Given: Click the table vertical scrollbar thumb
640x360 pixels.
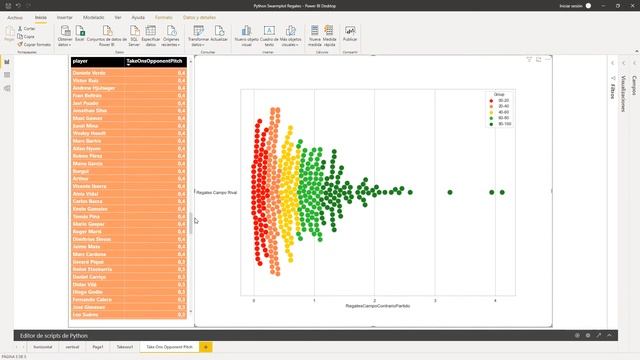Looking at the screenshot, I should point(191,223).
